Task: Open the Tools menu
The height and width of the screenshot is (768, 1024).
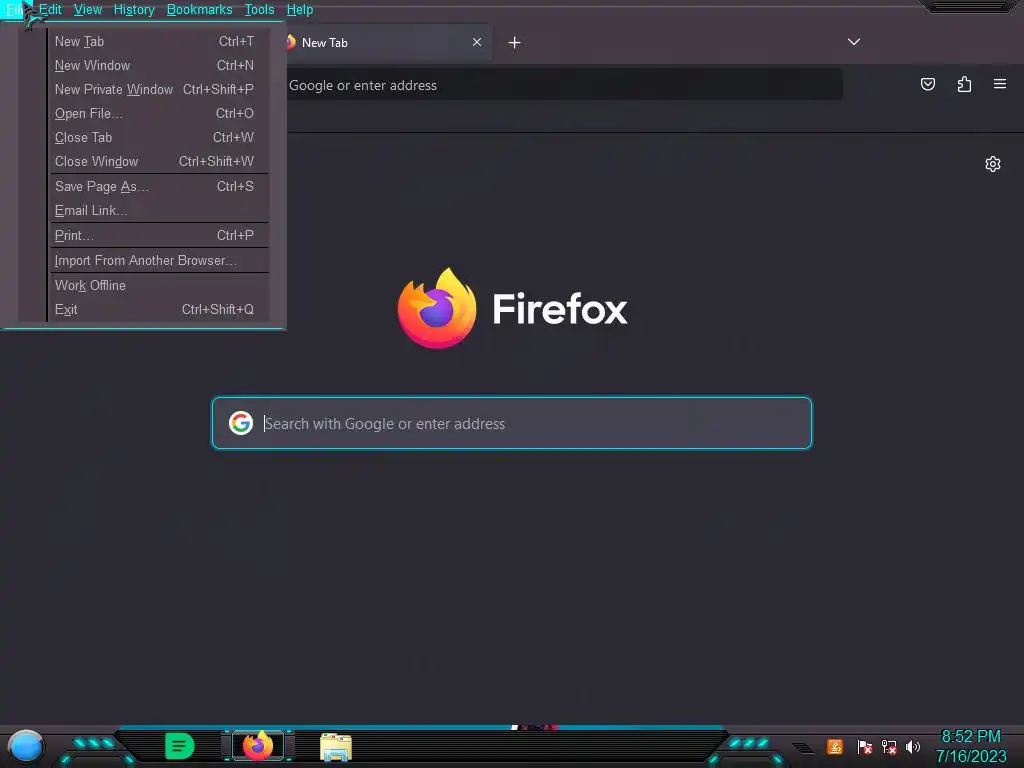Action: (259, 9)
